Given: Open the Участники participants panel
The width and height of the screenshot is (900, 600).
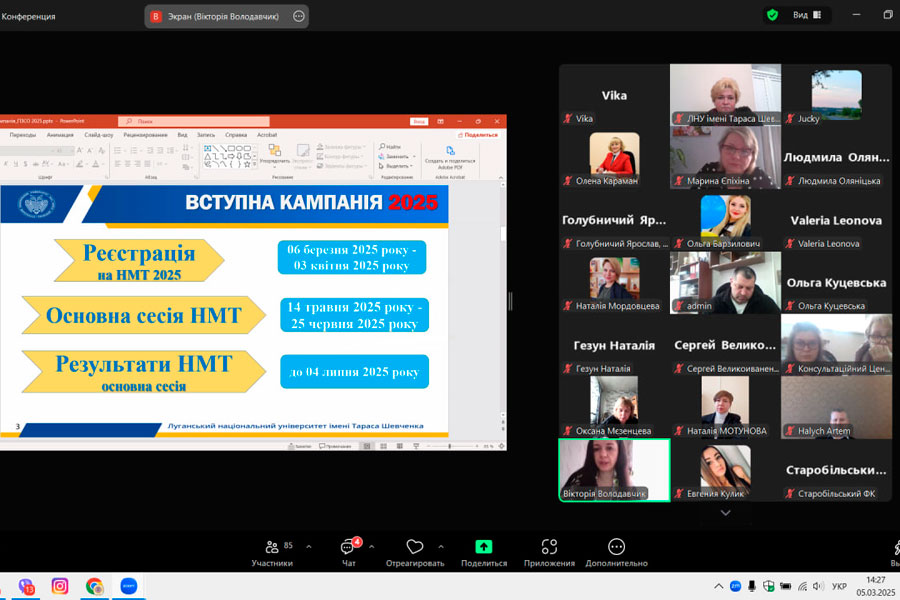Looking at the screenshot, I should pyautogui.click(x=272, y=552).
